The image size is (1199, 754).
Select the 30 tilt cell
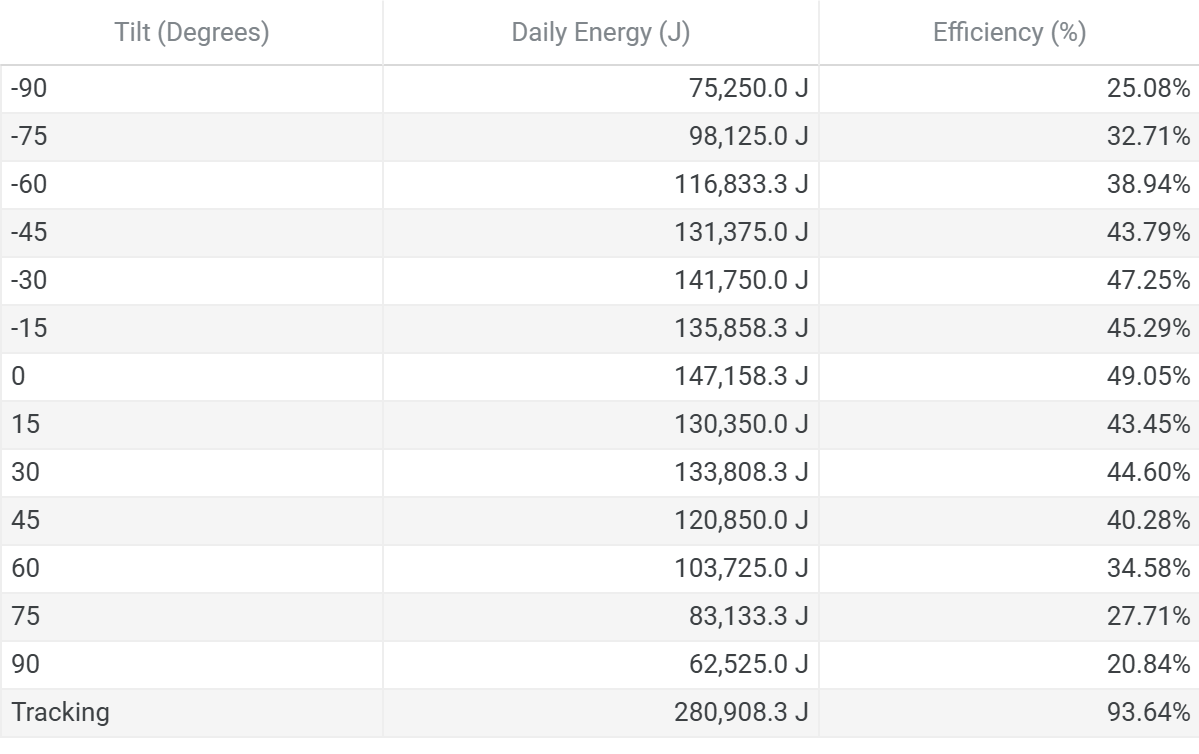tap(191, 473)
